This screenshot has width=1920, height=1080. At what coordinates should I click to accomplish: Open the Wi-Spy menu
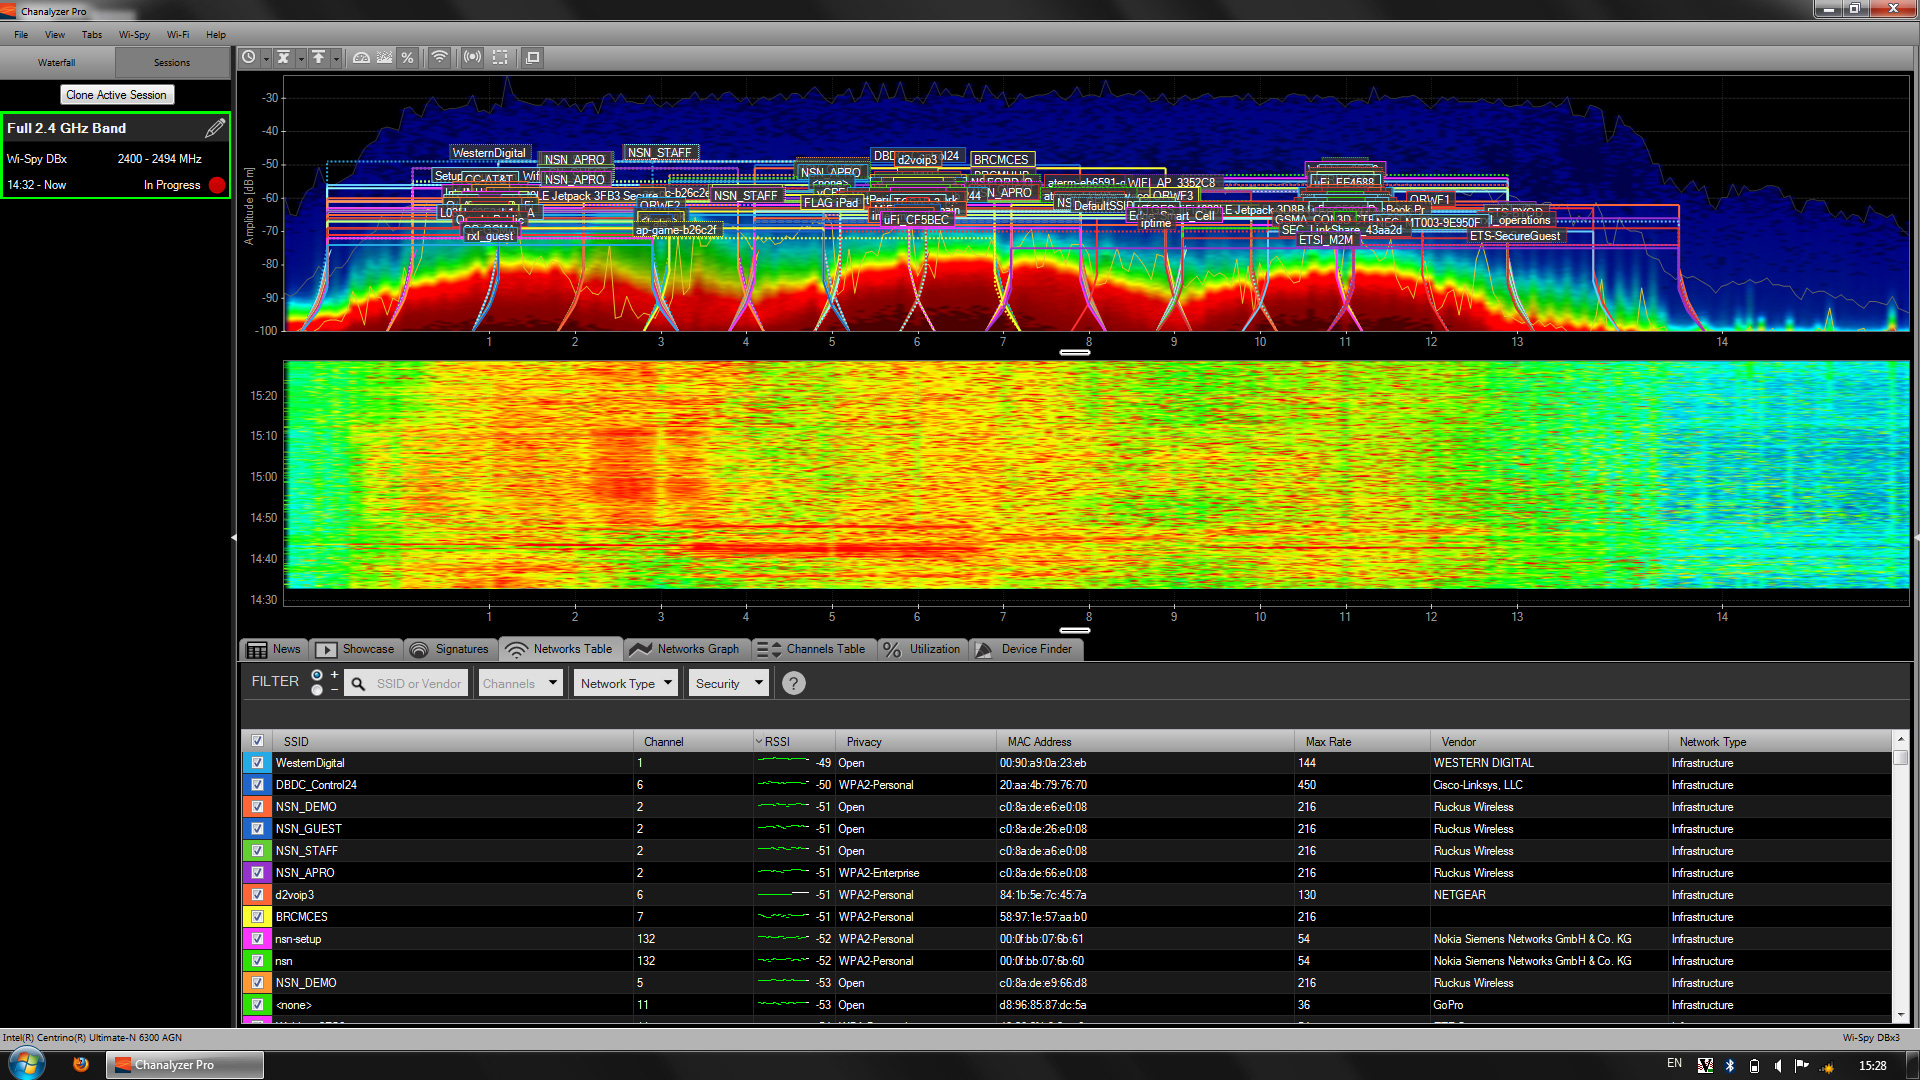[134, 34]
